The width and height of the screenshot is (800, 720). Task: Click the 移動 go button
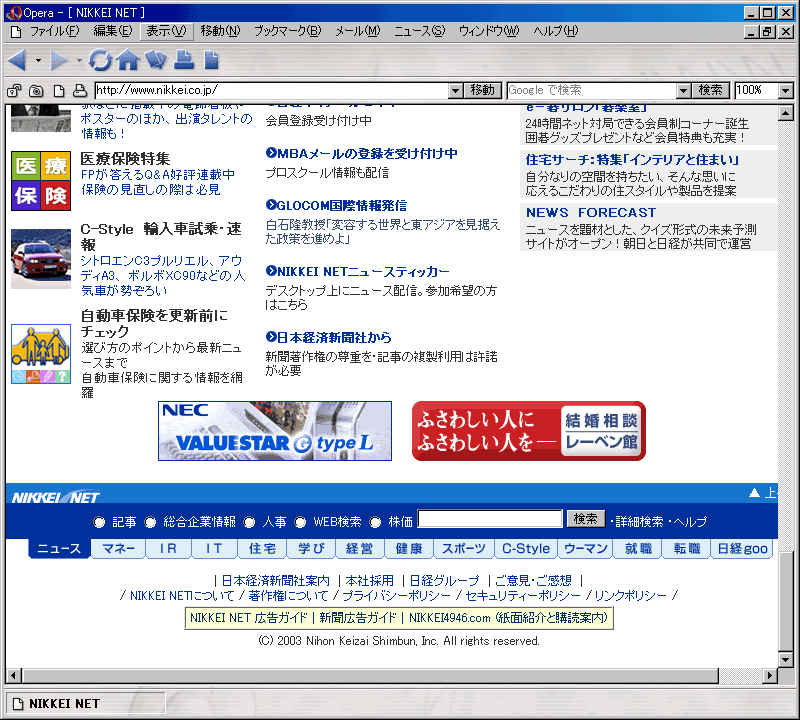coord(483,90)
